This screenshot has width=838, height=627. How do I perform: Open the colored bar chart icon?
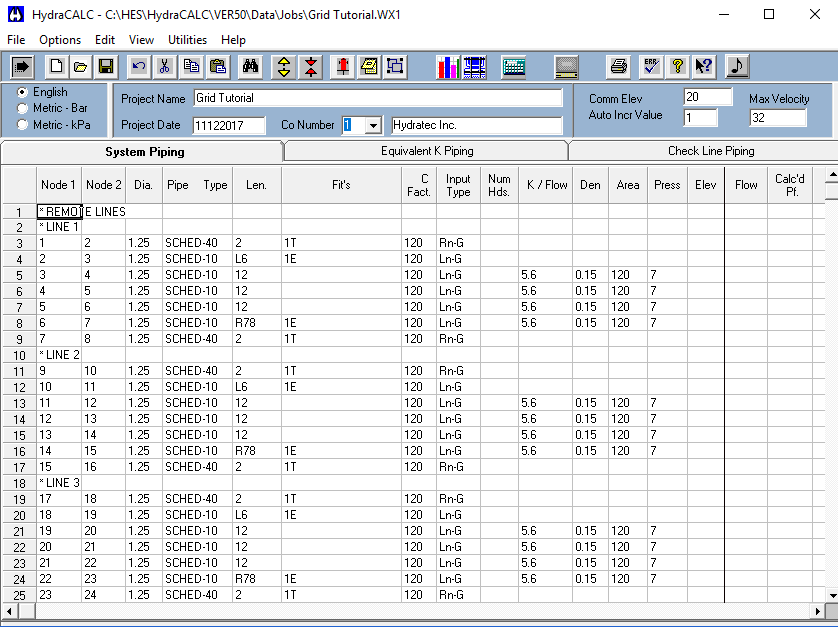[x=447, y=66]
